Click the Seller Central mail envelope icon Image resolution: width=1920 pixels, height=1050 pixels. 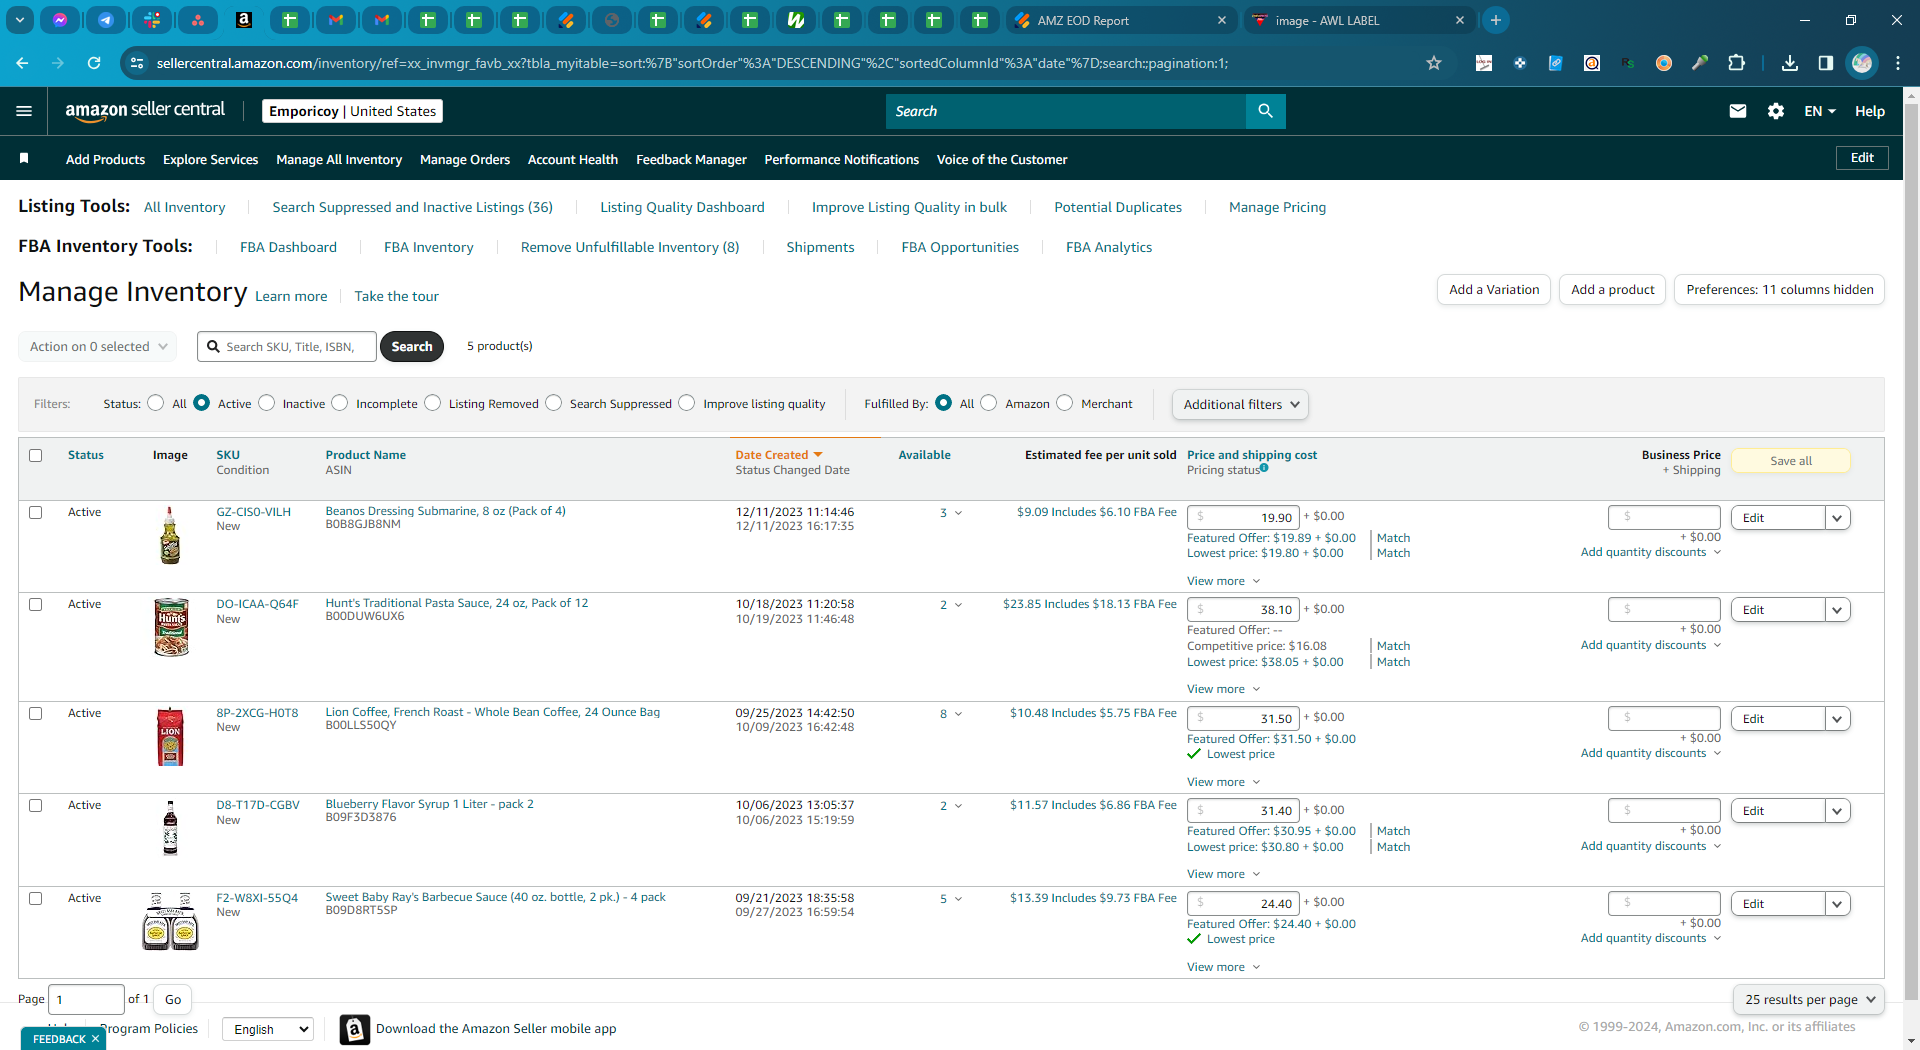coord(1738,111)
